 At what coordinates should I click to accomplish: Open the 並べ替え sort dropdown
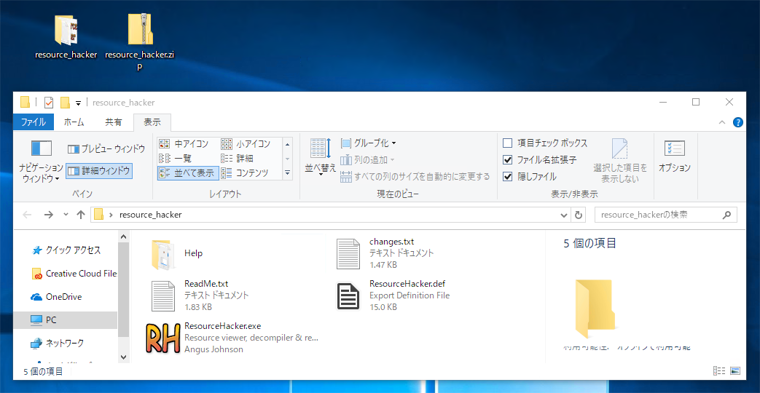point(320,157)
